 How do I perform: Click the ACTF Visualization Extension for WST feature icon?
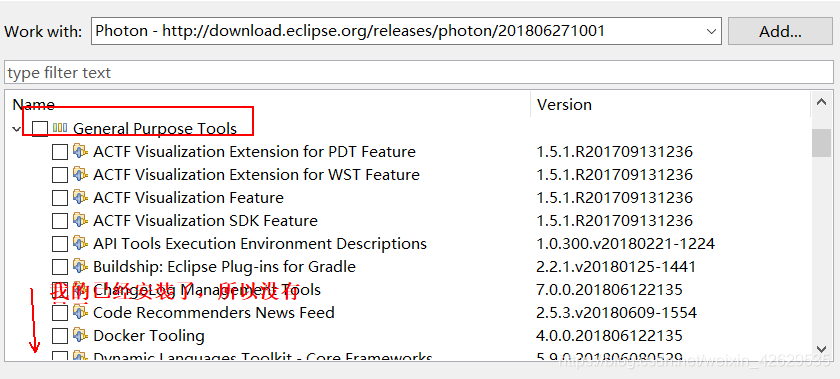coord(80,174)
